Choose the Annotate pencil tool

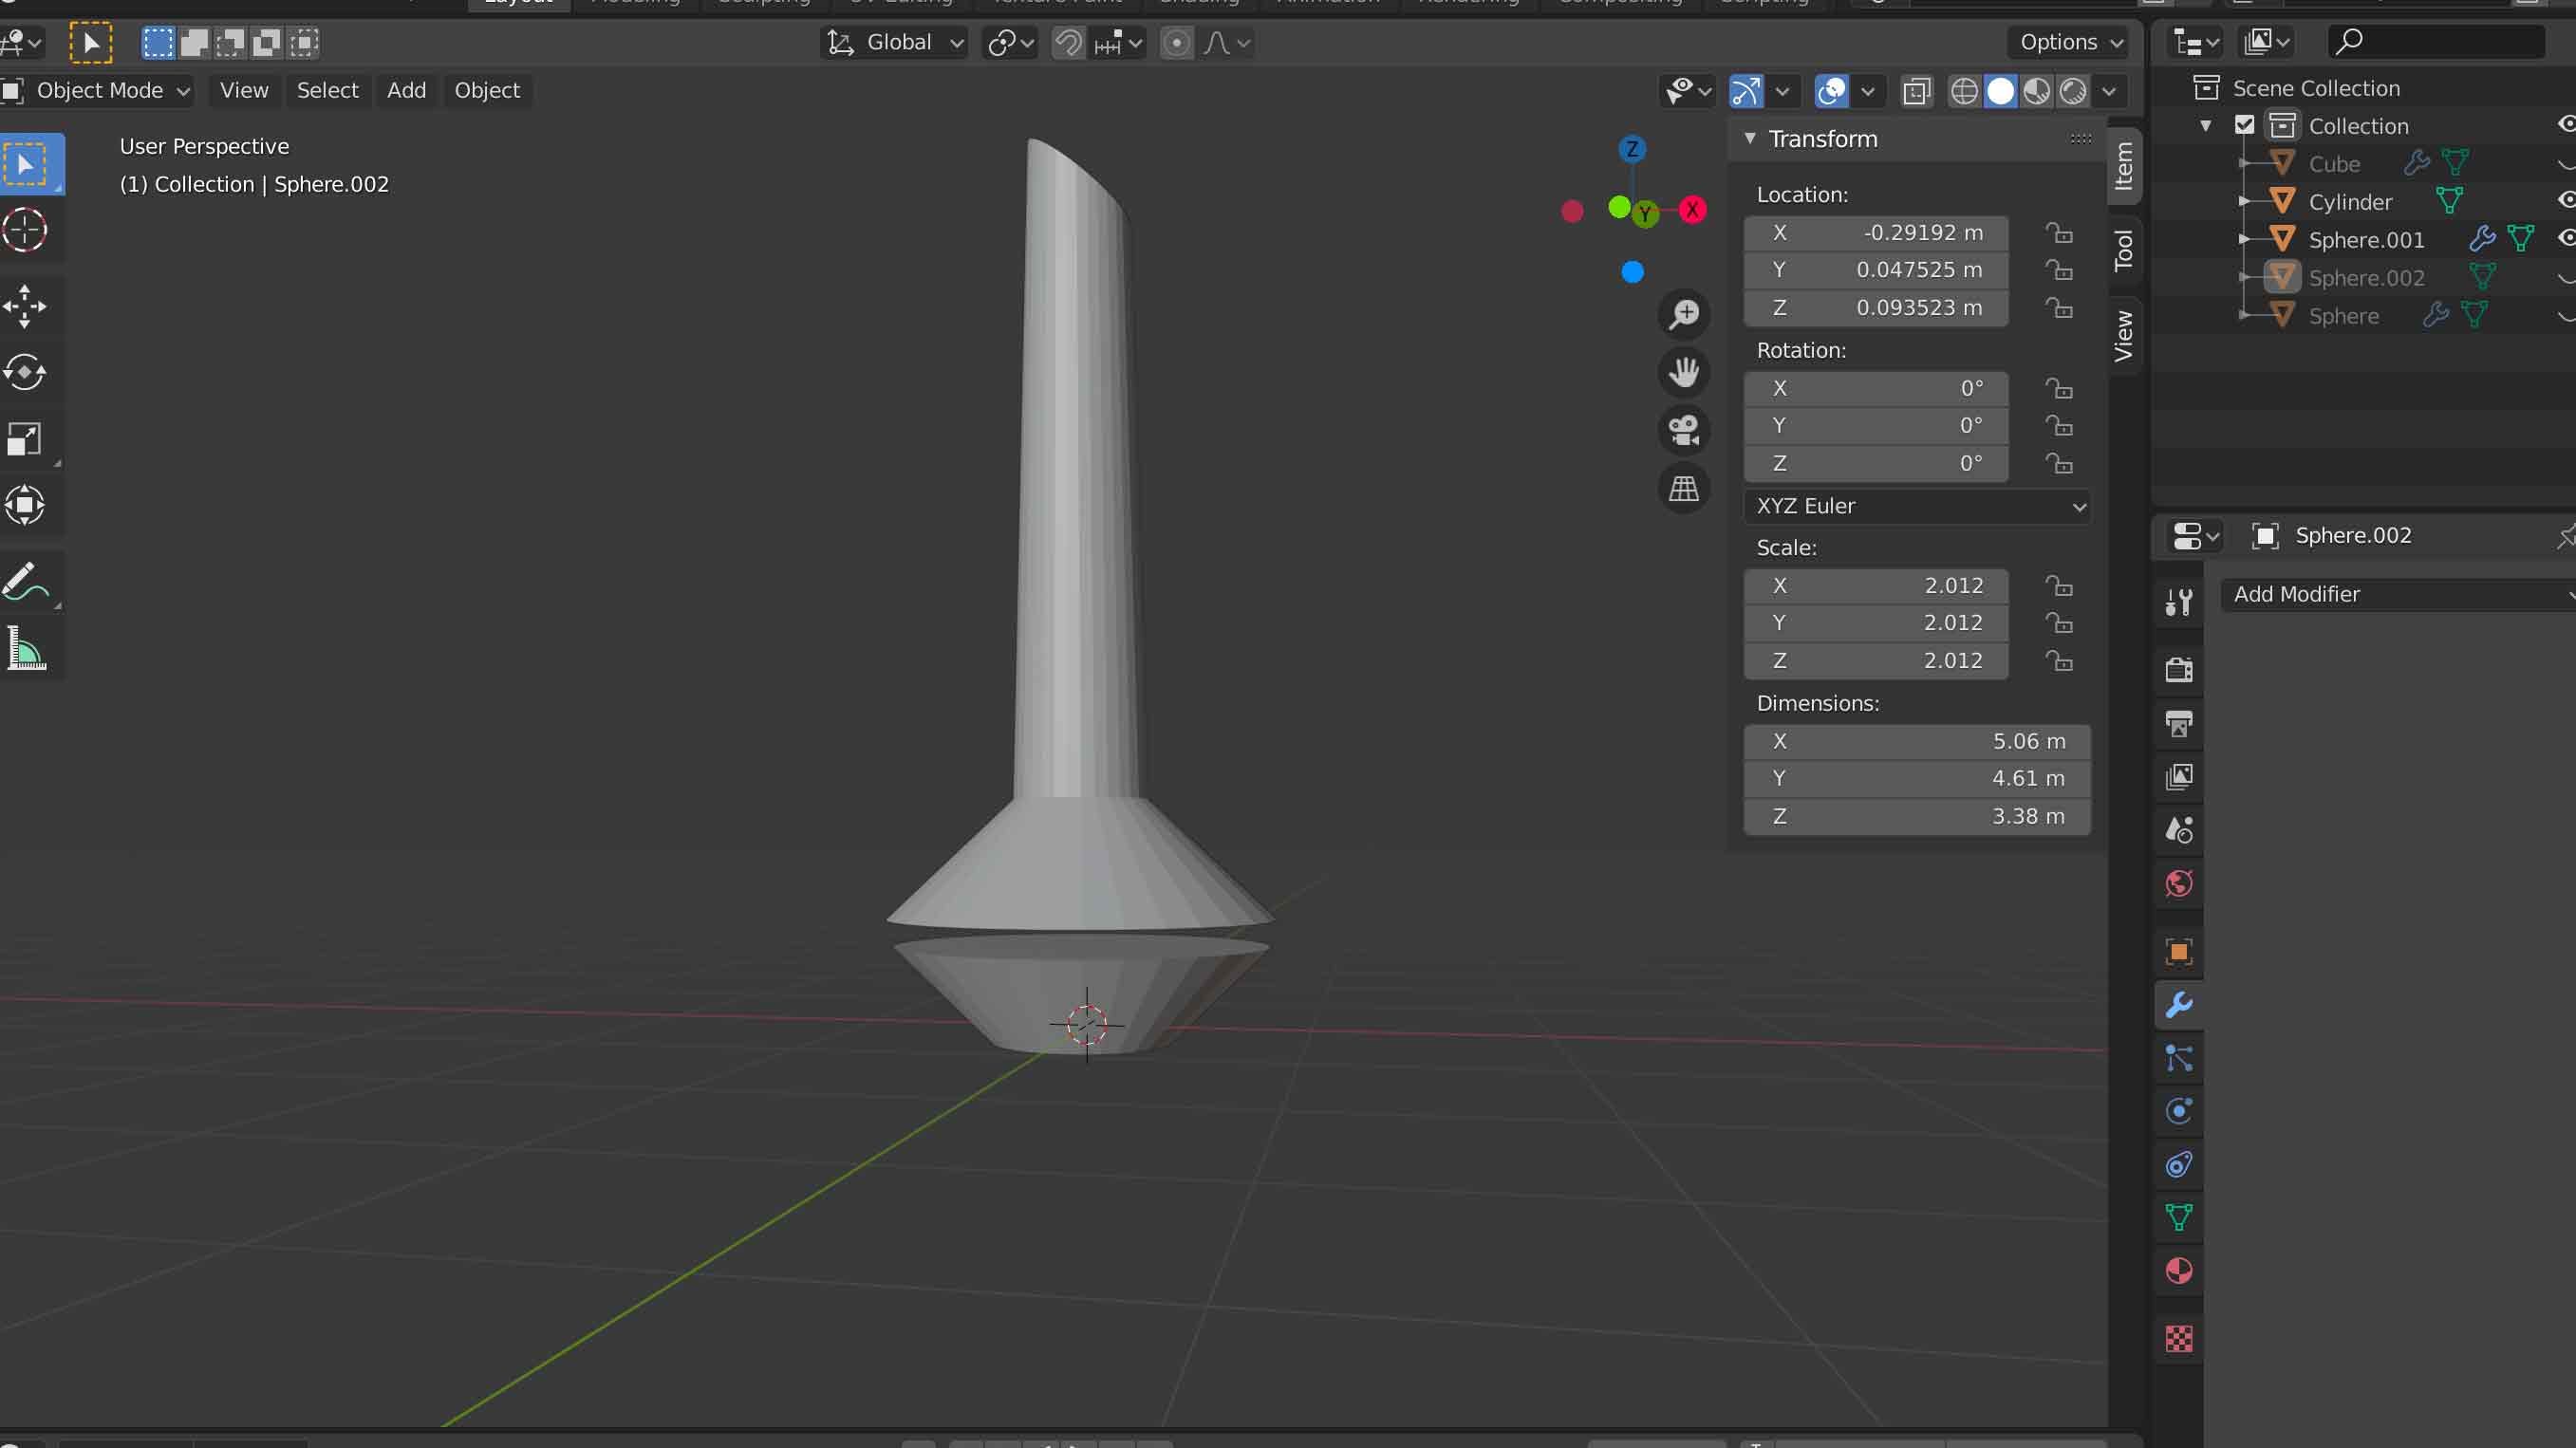point(25,581)
